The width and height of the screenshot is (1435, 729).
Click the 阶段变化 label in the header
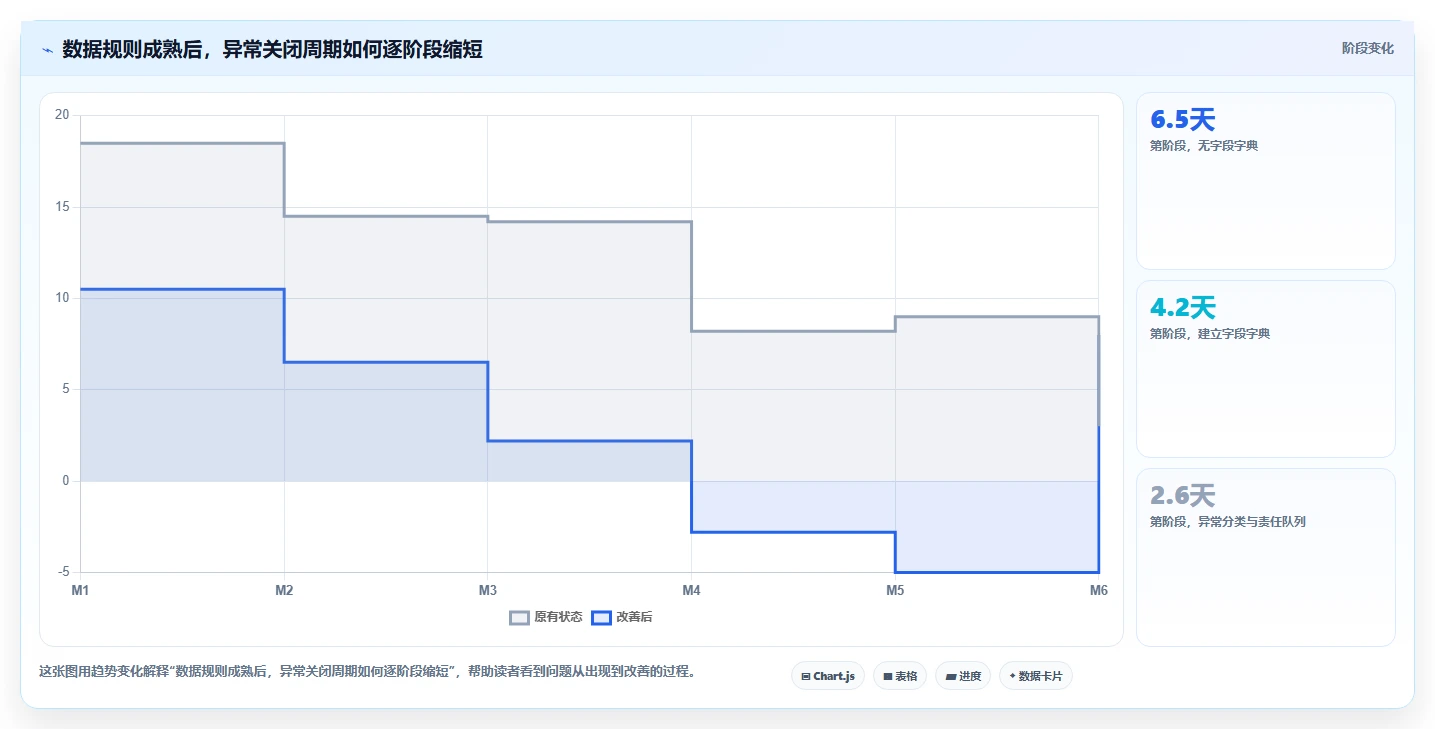click(x=1367, y=48)
